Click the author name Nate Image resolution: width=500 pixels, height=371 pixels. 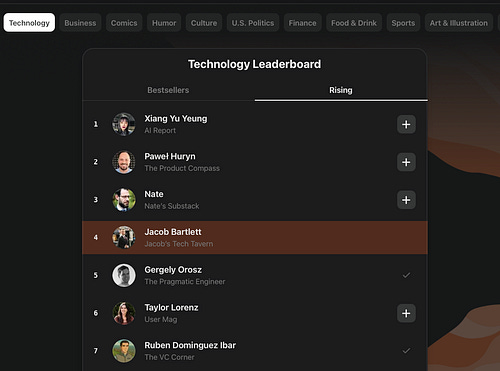(154, 194)
